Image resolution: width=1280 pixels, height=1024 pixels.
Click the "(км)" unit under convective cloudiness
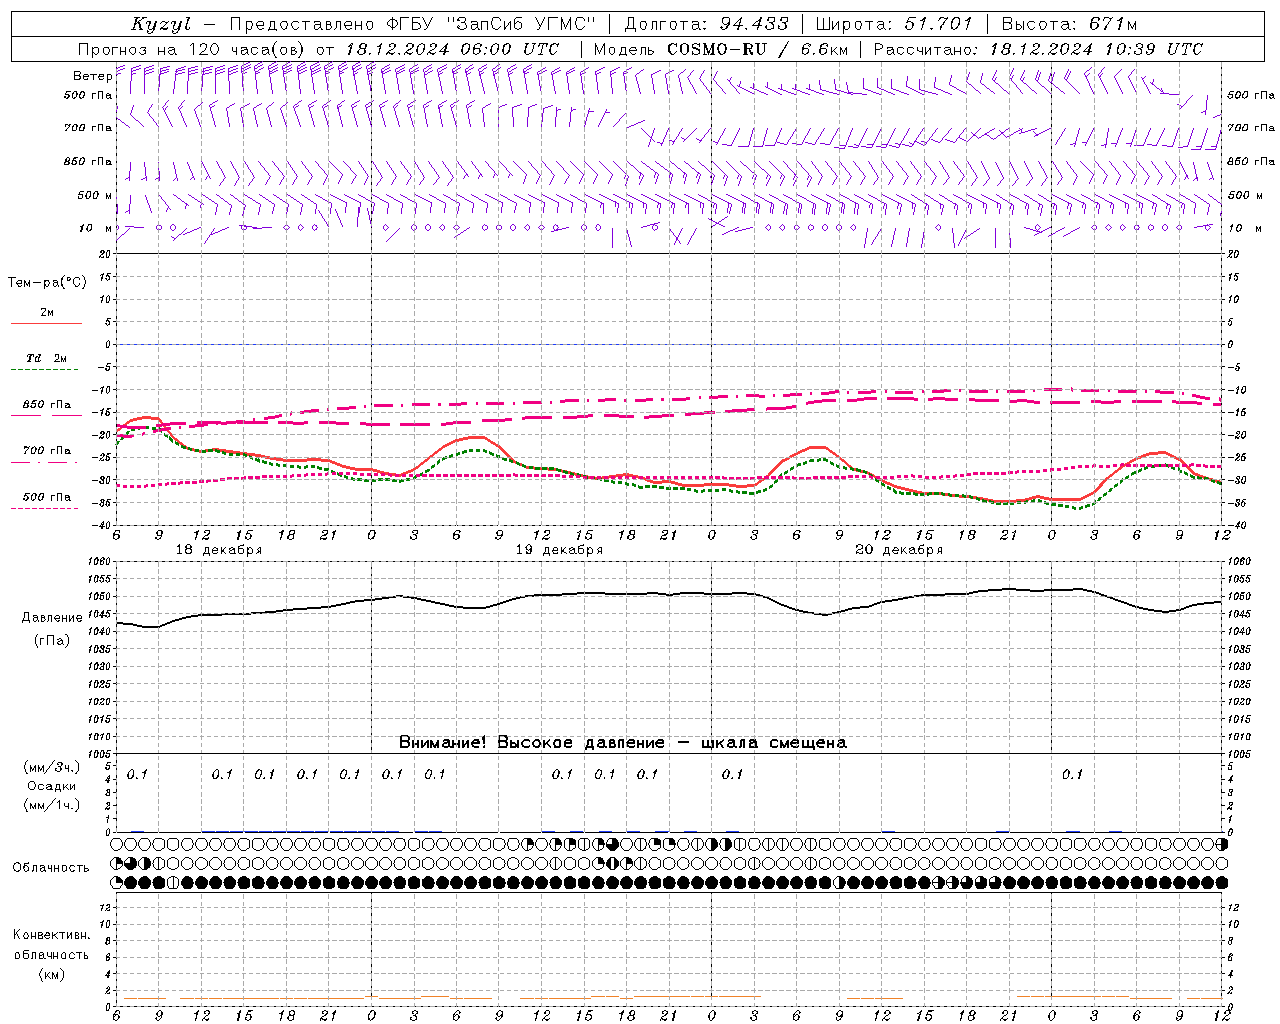pyautogui.click(x=52, y=974)
